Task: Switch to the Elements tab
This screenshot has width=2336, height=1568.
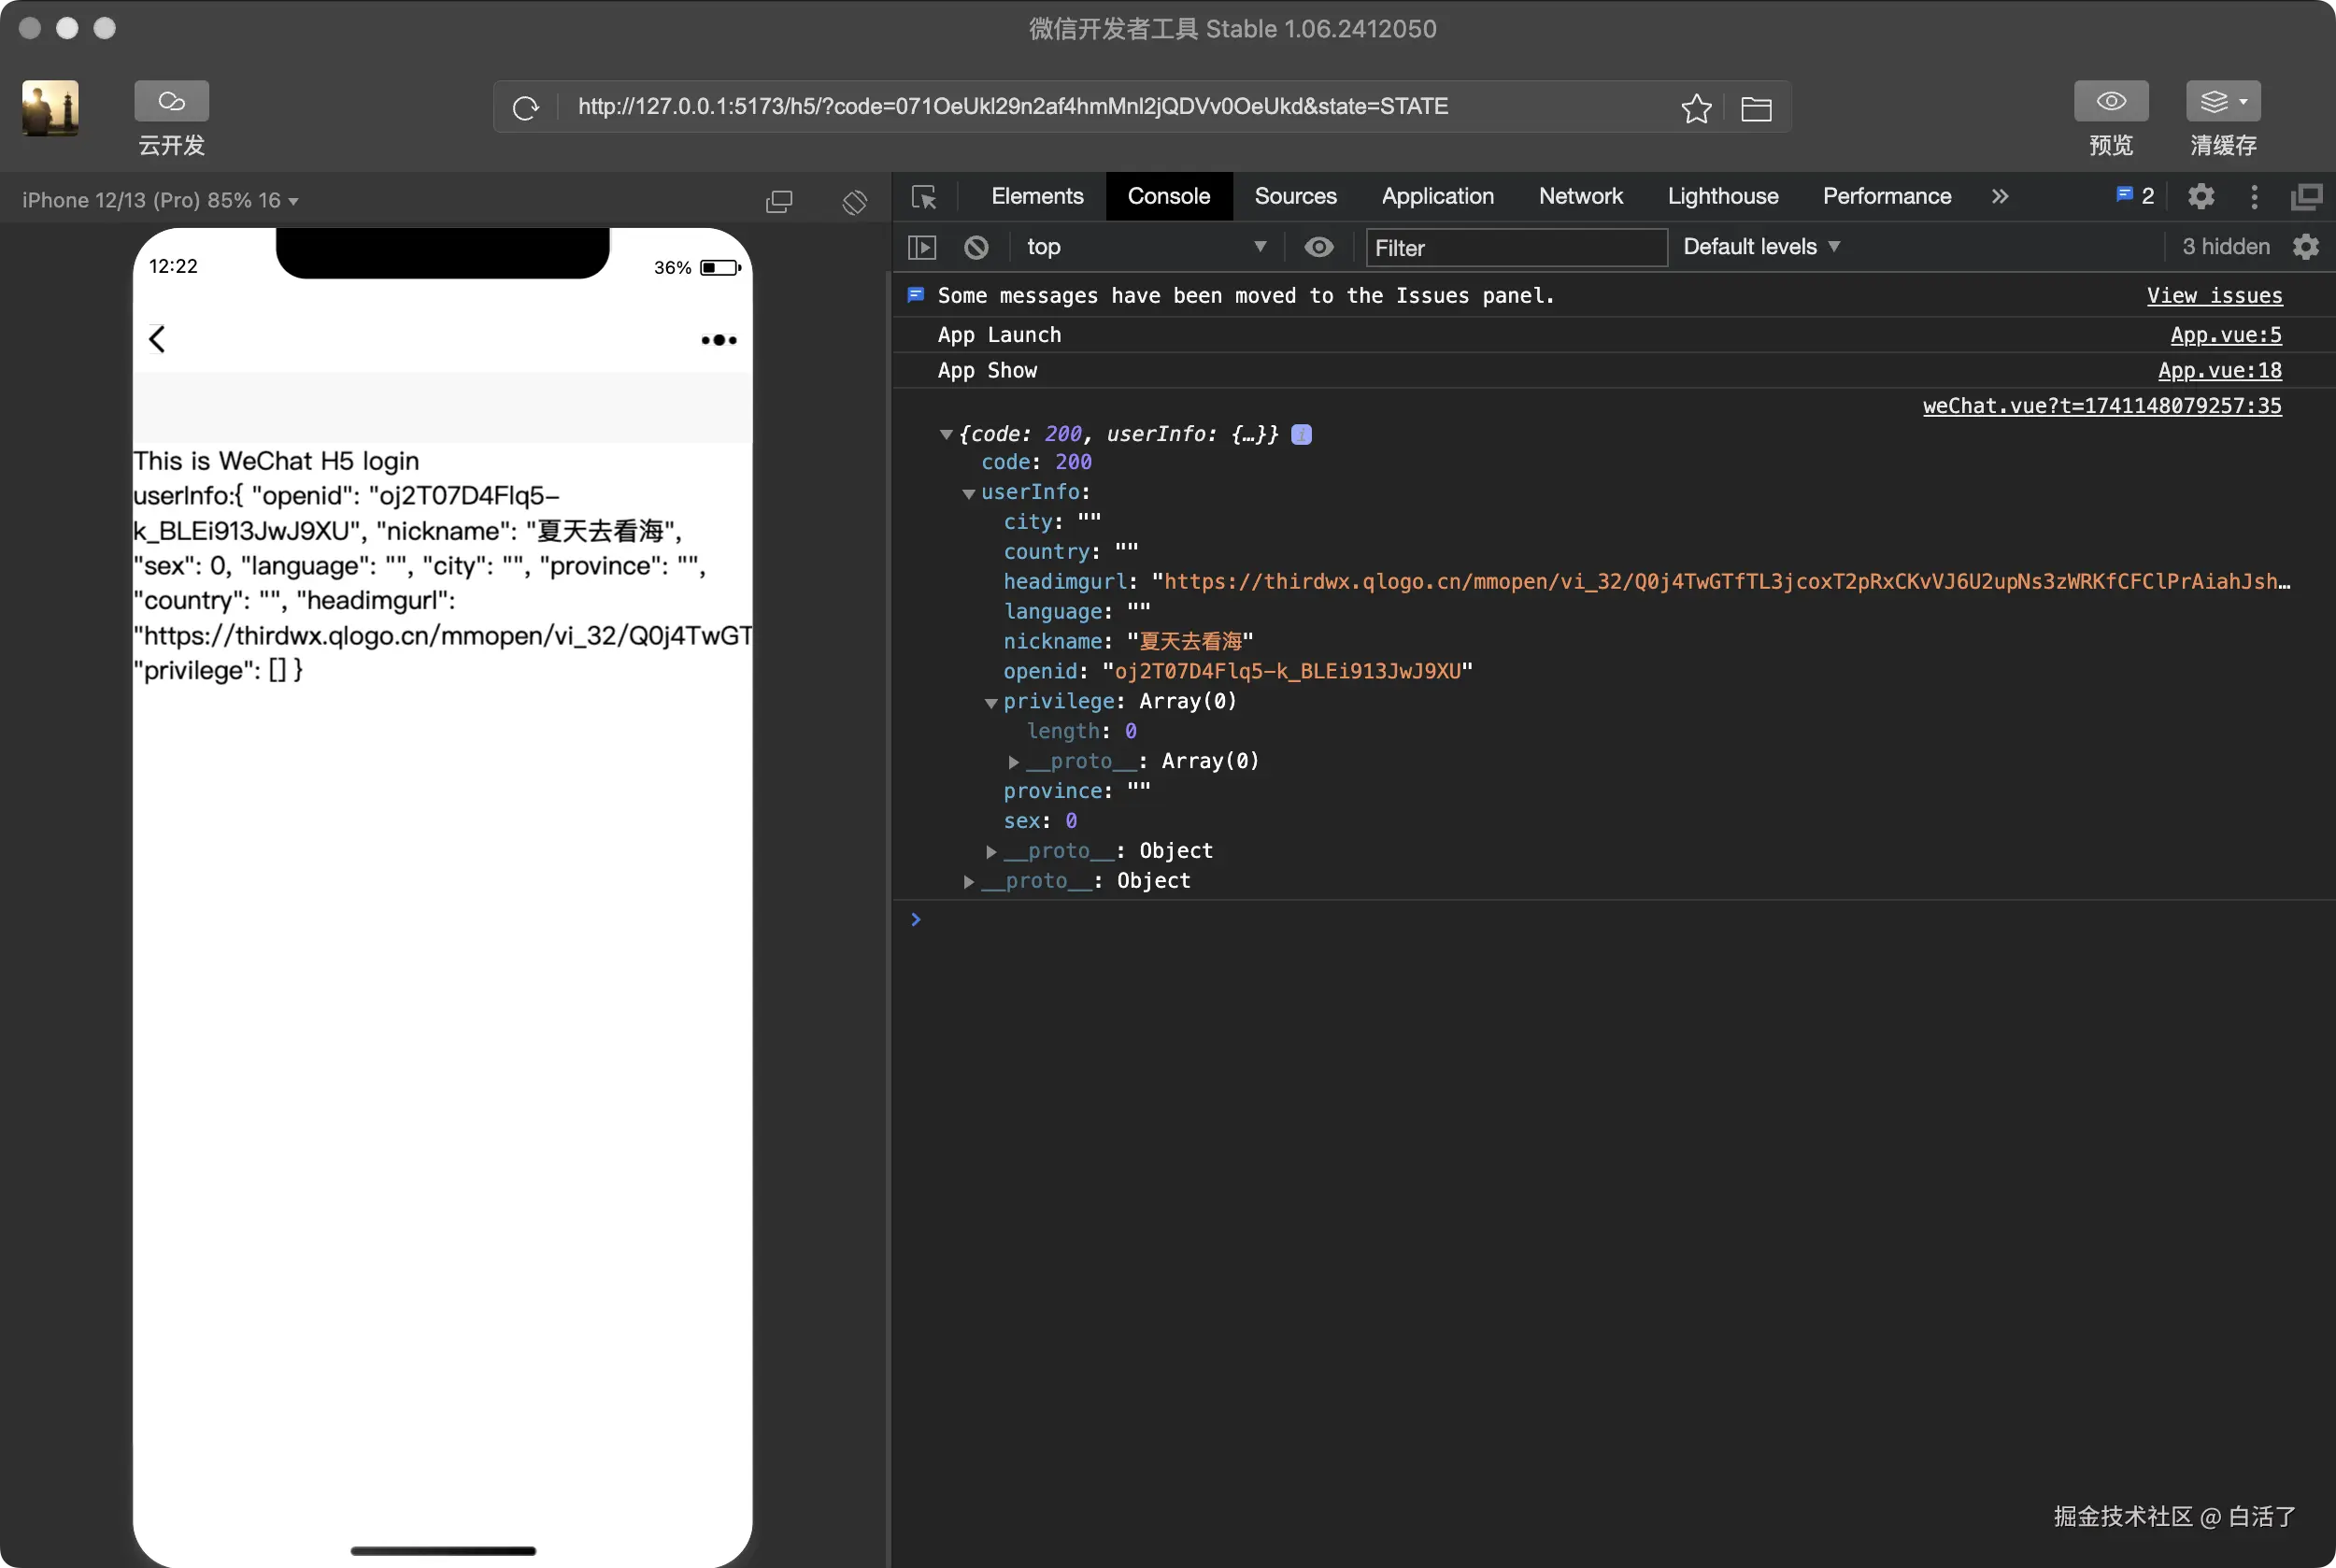Action: 1037,196
